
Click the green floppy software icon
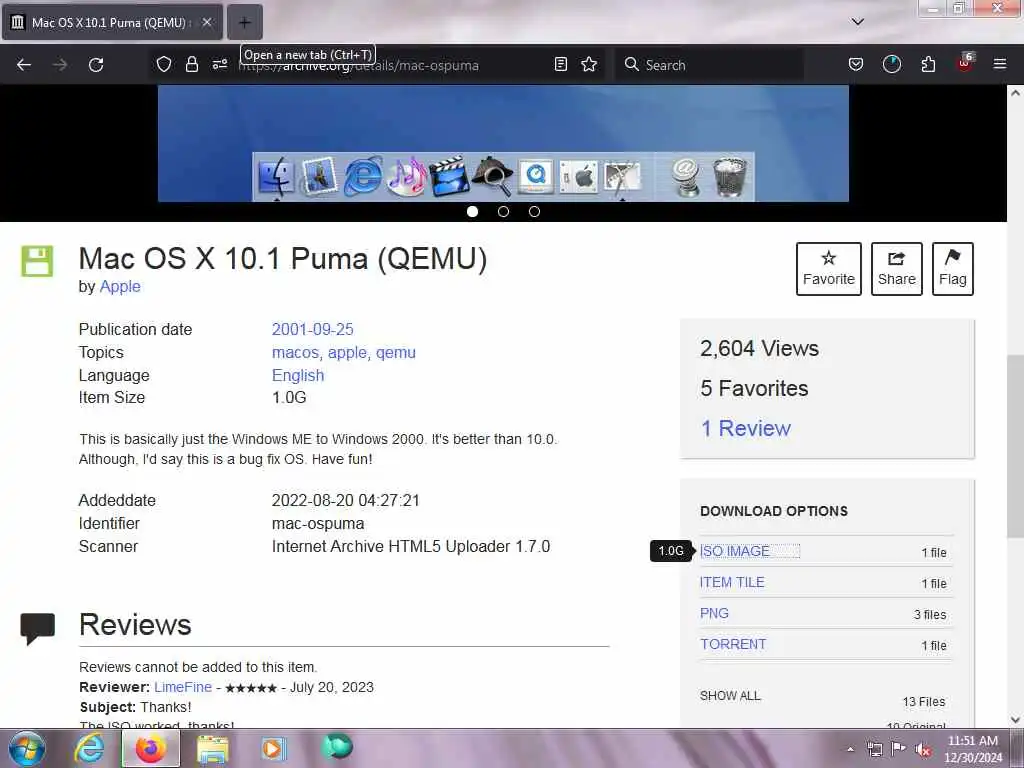37,261
